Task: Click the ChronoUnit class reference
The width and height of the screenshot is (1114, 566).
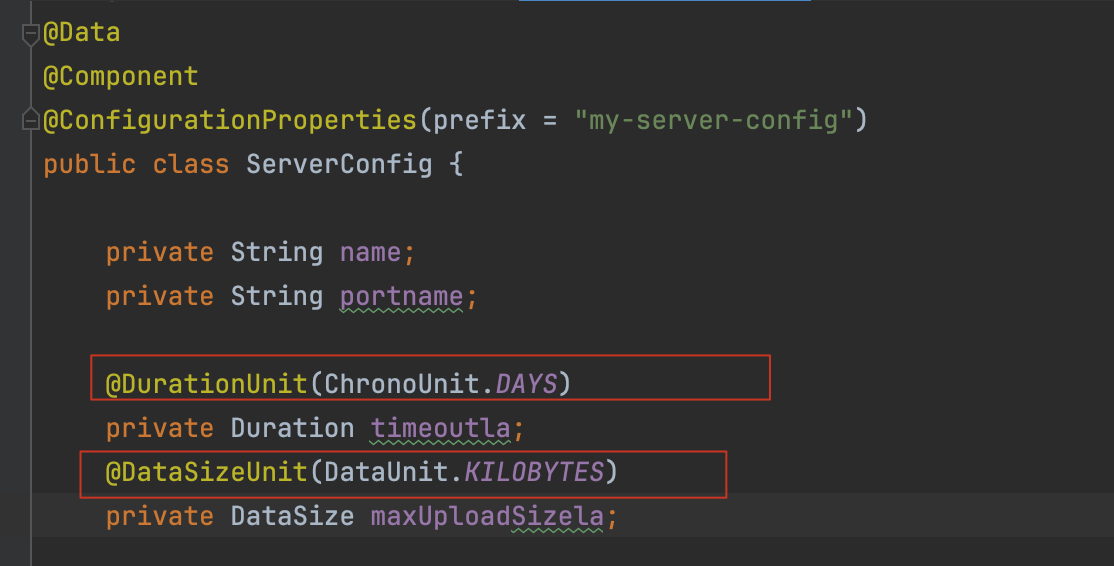Action: coord(401,384)
